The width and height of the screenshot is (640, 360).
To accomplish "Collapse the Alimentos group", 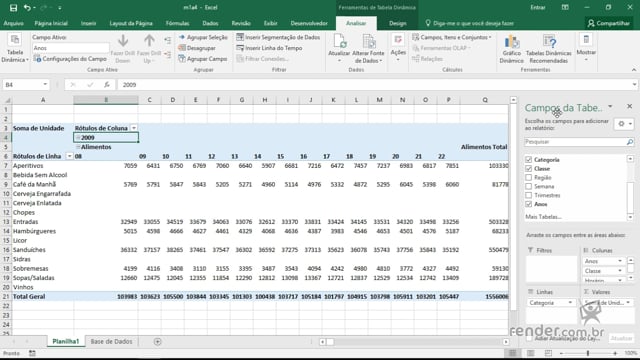I will click(78, 147).
